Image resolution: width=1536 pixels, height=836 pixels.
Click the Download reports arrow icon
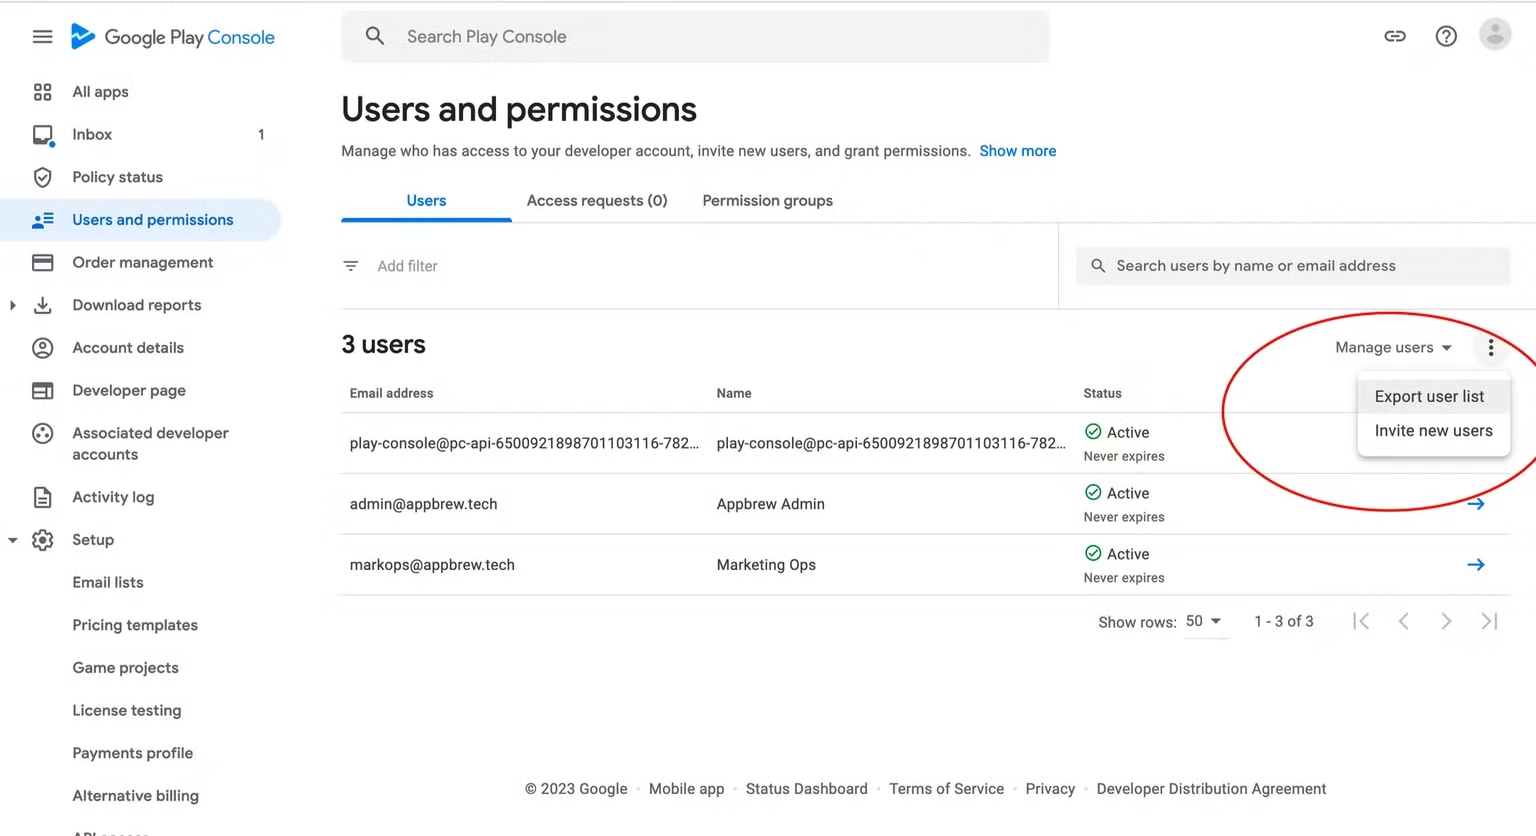(x=42, y=305)
